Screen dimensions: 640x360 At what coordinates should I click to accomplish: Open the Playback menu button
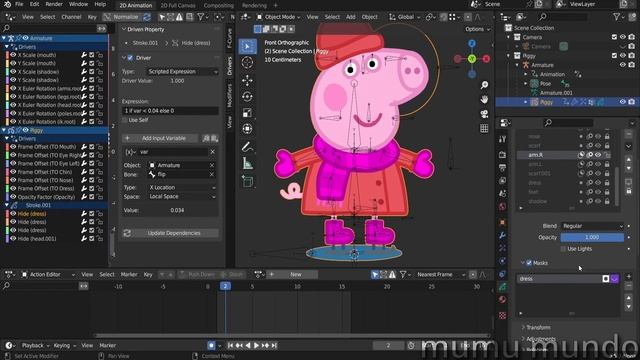click(35, 345)
